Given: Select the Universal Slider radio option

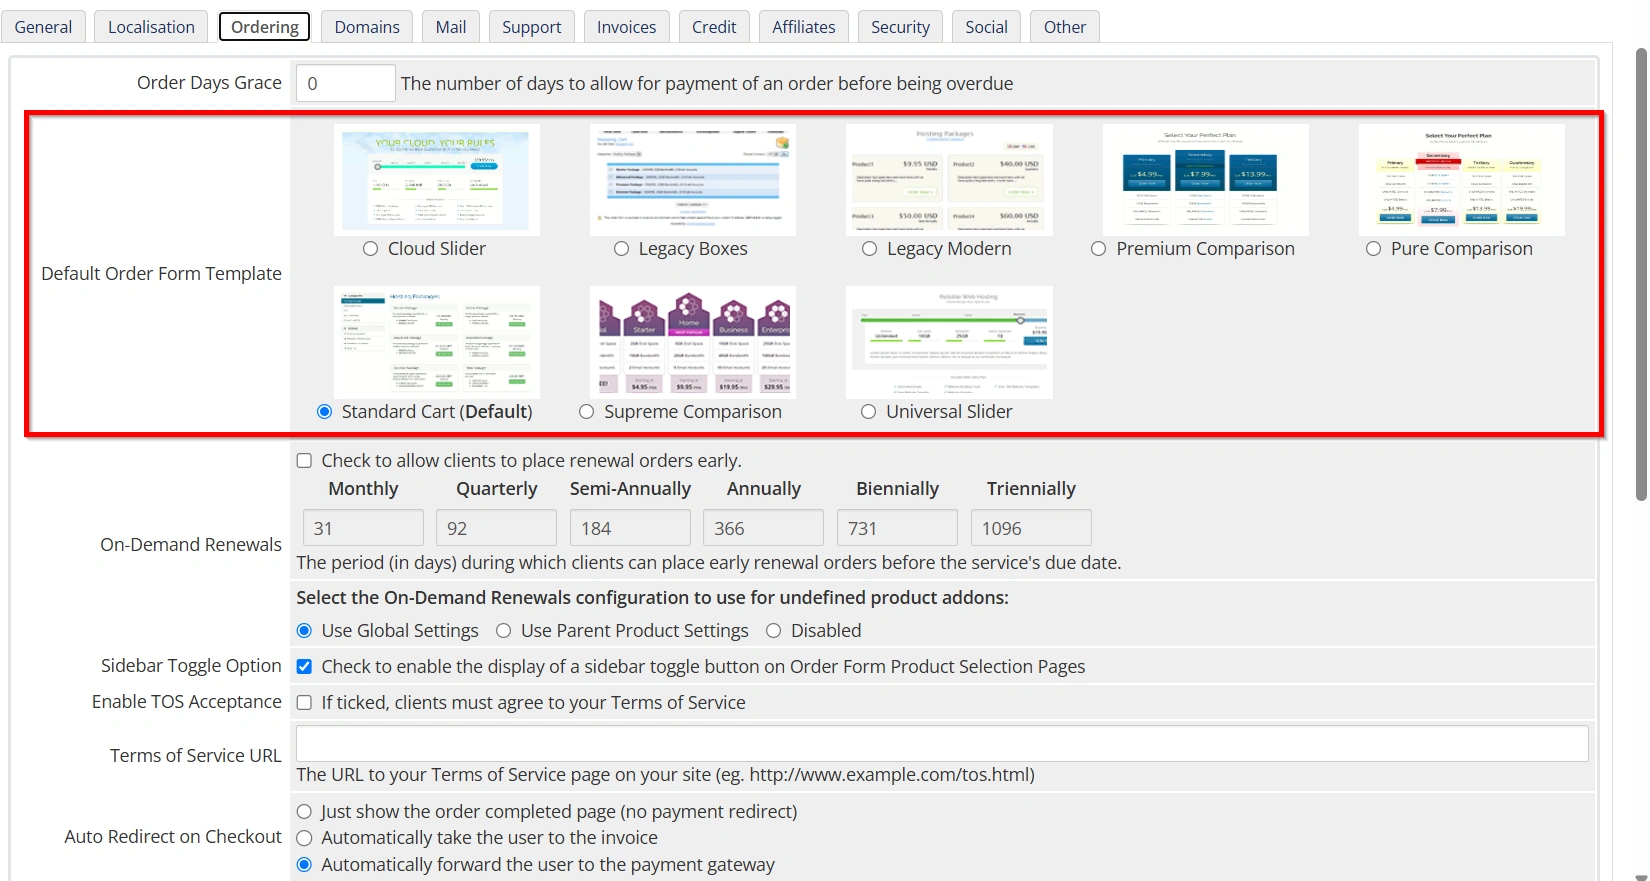Looking at the screenshot, I should click(x=869, y=412).
